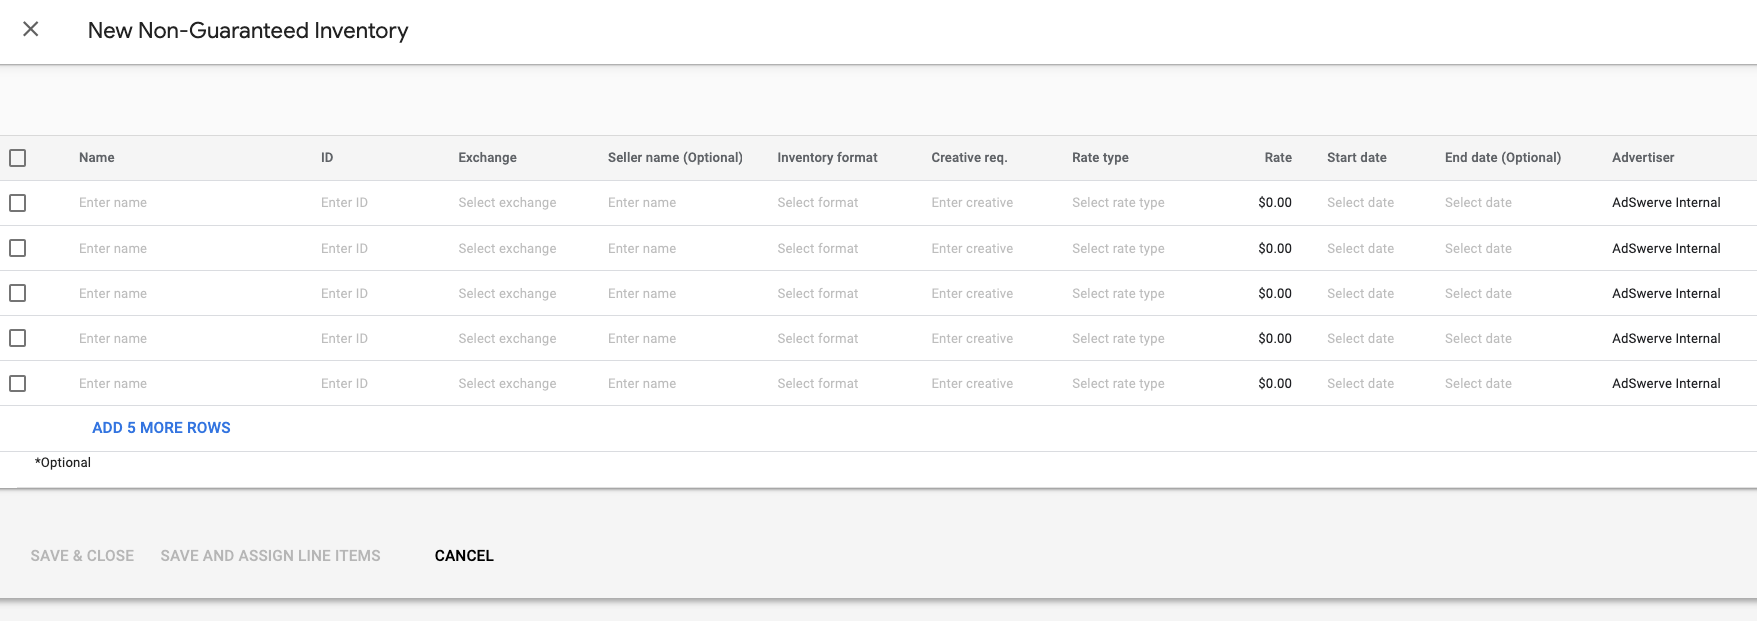Click the Creative req. column header
This screenshot has width=1757, height=621.
(x=969, y=158)
